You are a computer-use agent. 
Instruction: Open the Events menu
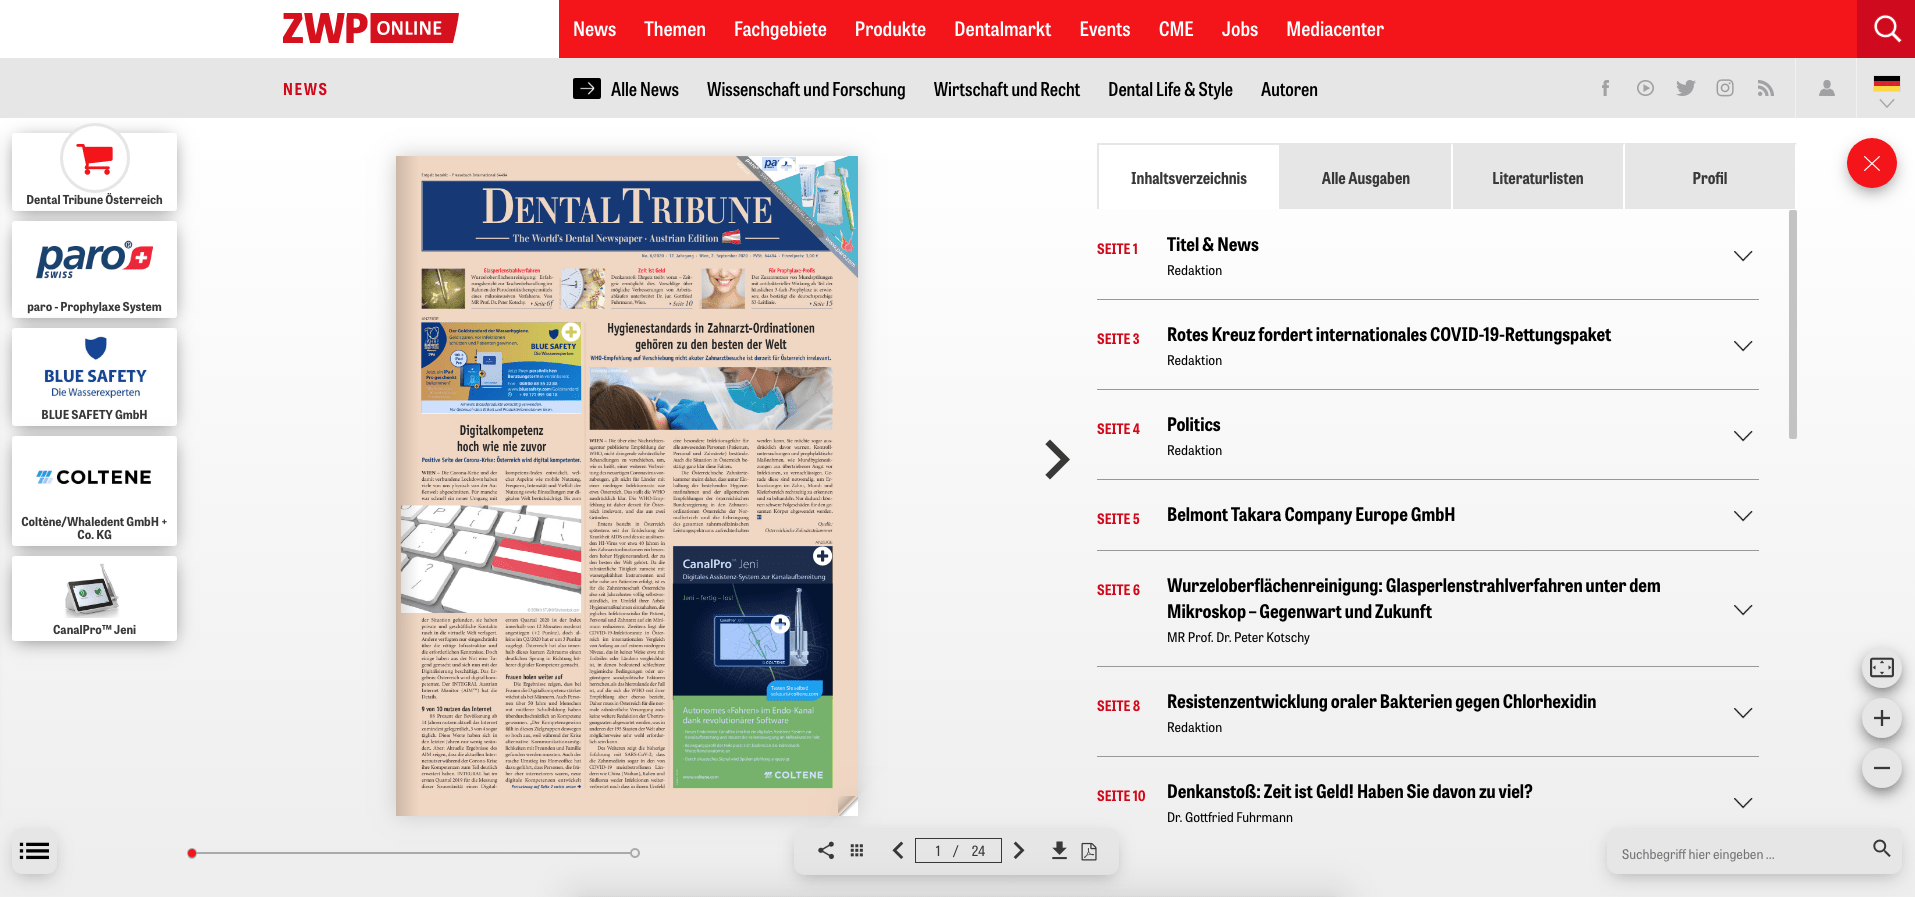1105,29
